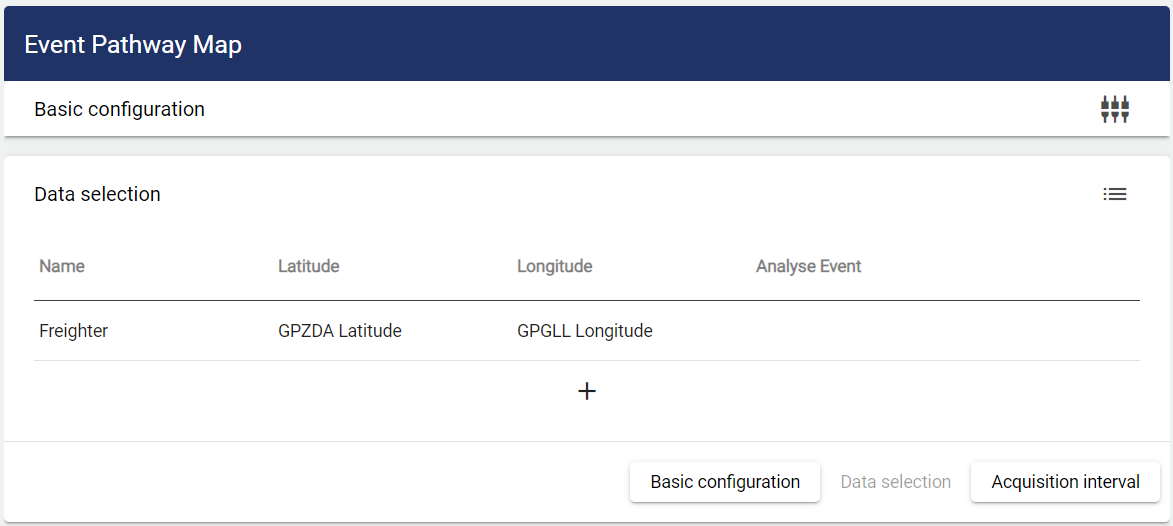Image resolution: width=1173 pixels, height=526 pixels.
Task: Click the Data selection panel title
Action: pyautogui.click(x=97, y=194)
